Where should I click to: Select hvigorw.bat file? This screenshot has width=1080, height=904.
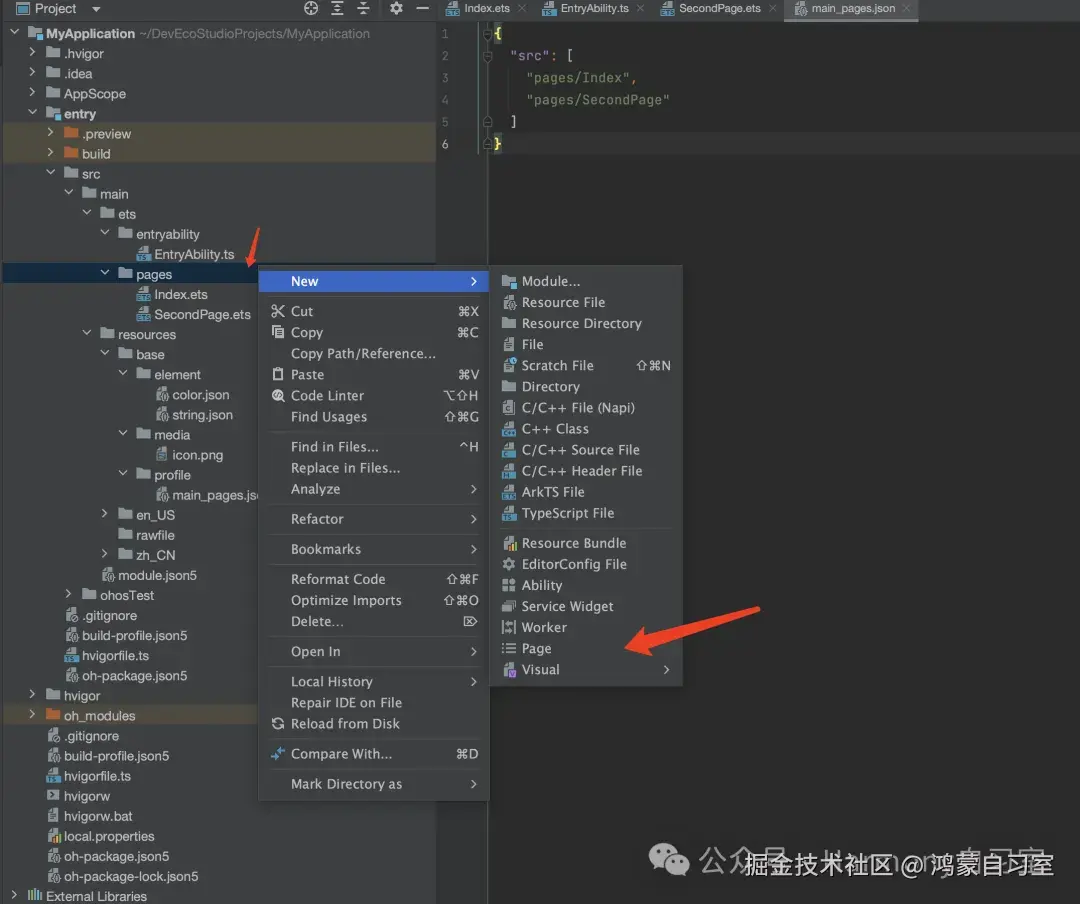pos(90,816)
